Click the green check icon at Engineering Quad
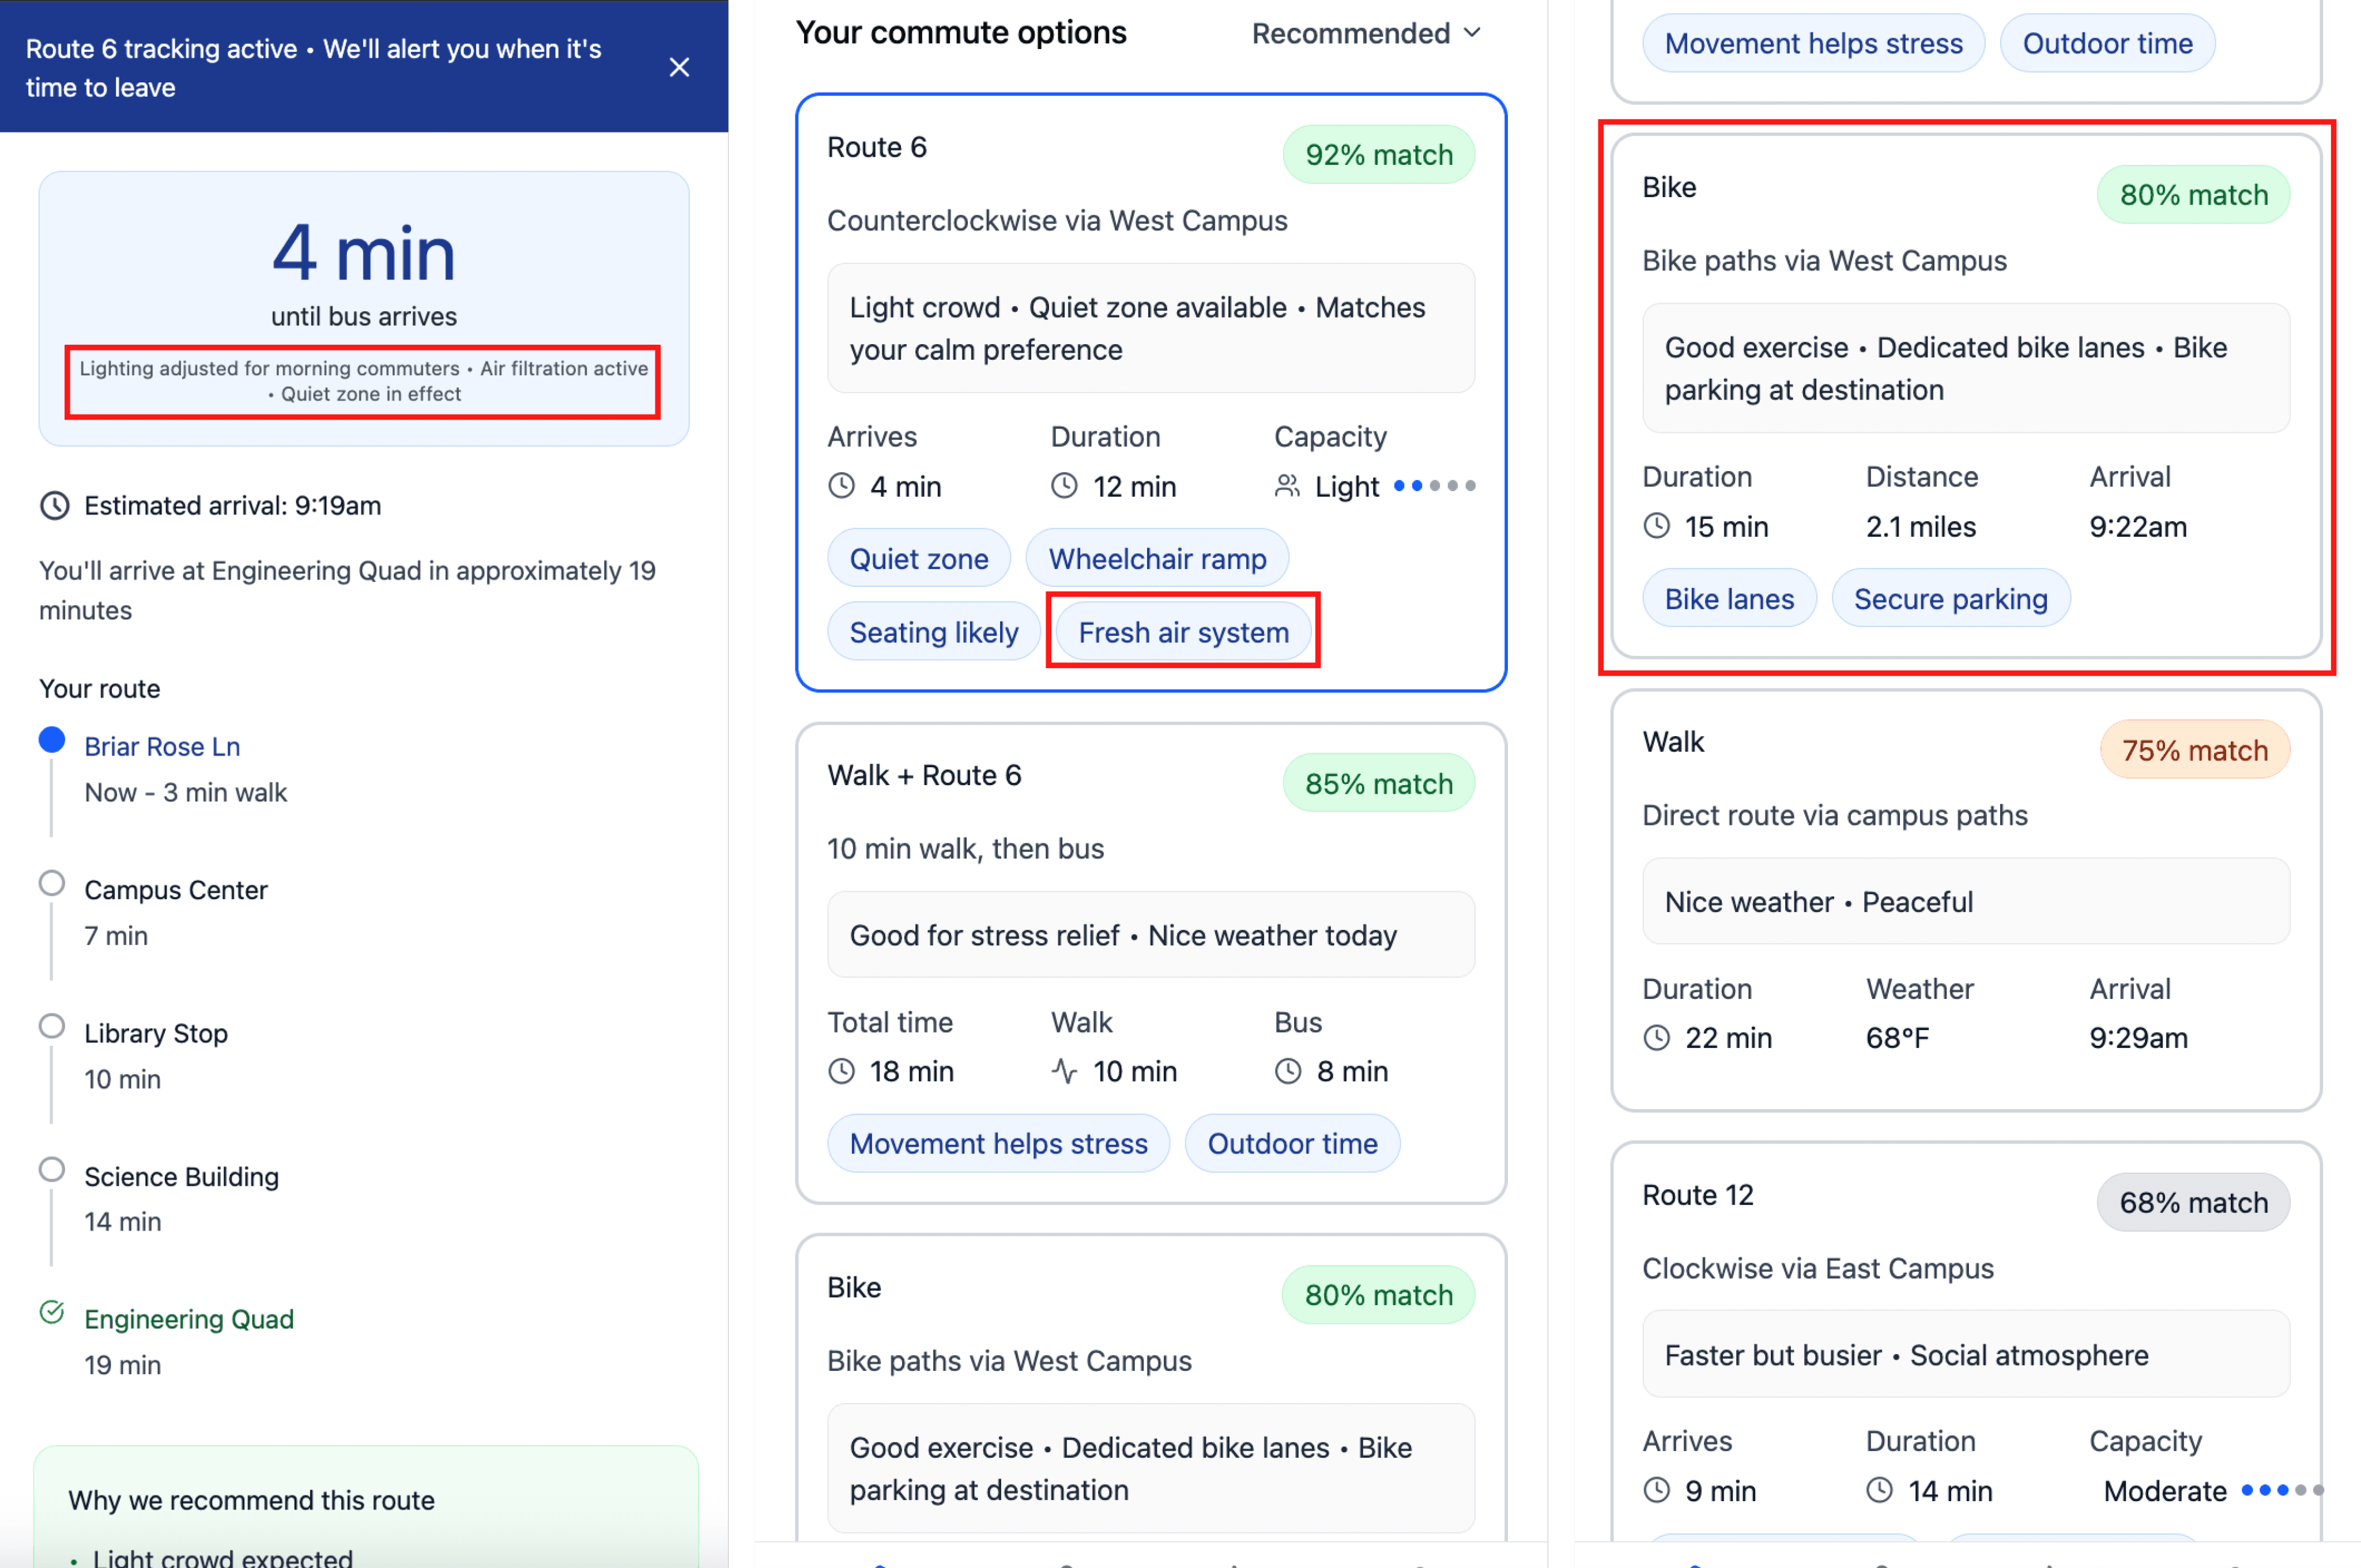This screenshot has height=1568, width=2361. 52,1311
